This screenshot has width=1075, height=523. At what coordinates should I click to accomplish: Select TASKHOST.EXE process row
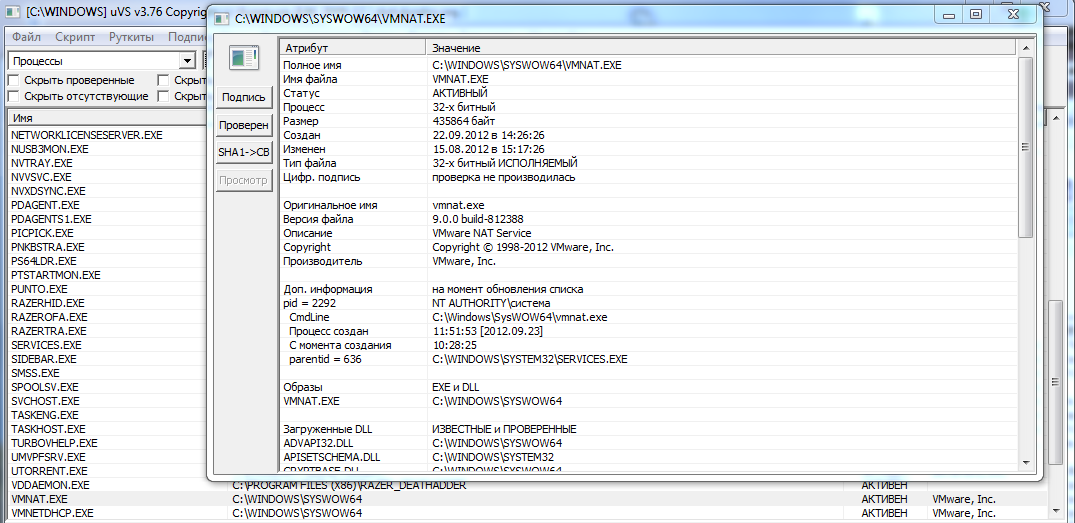point(48,429)
